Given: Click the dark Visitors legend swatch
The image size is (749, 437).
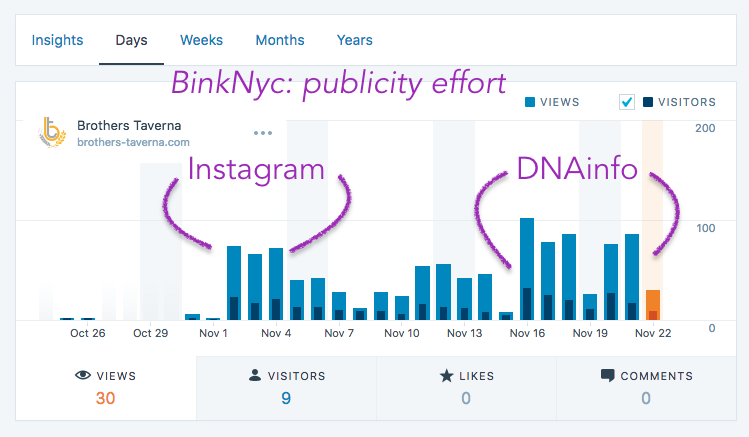Looking at the screenshot, I should point(648,102).
